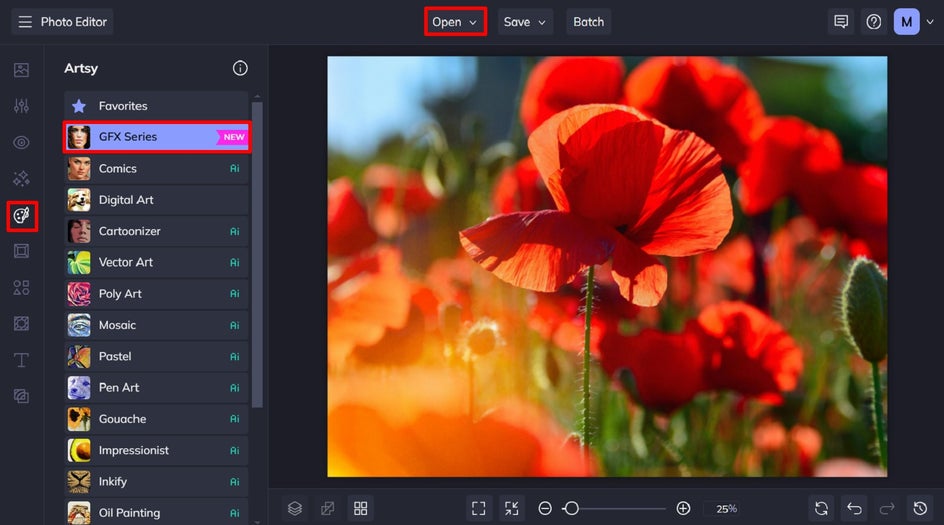Screen dimensions: 944x525
Task: Select the Digital Art category
Action: point(157,200)
